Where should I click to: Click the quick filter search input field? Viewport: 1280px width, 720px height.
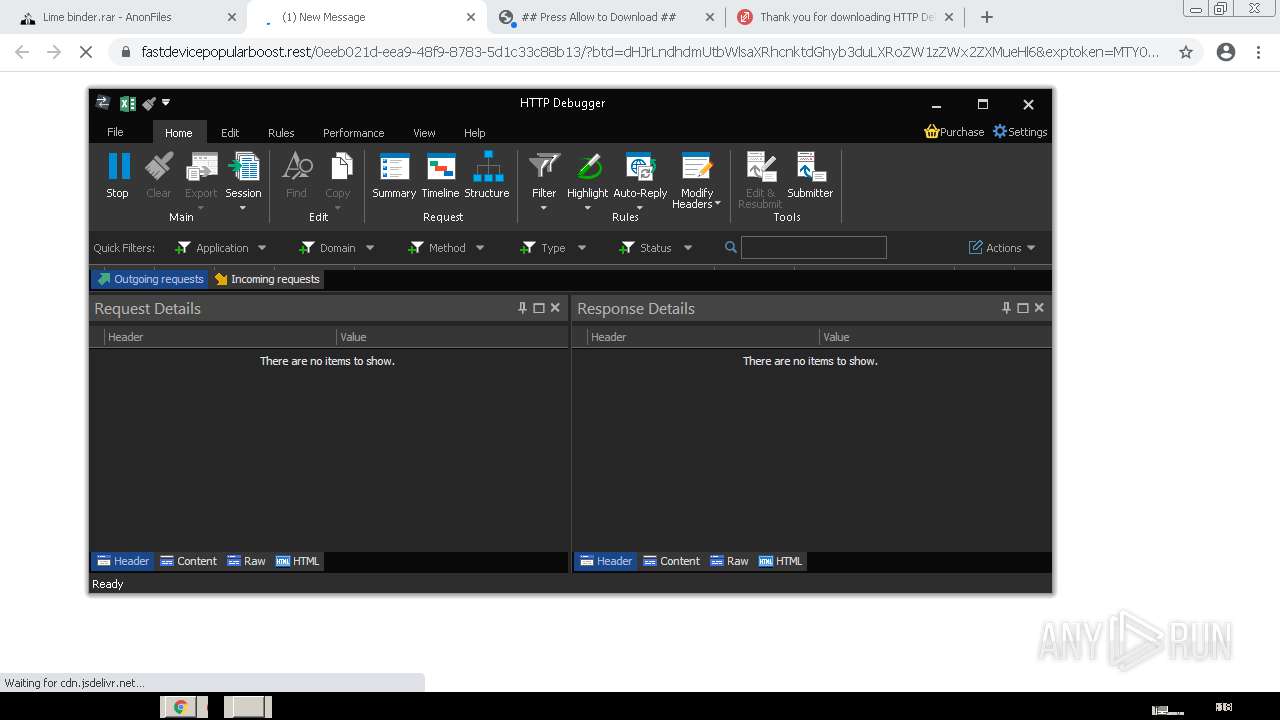tap(813, 248)
